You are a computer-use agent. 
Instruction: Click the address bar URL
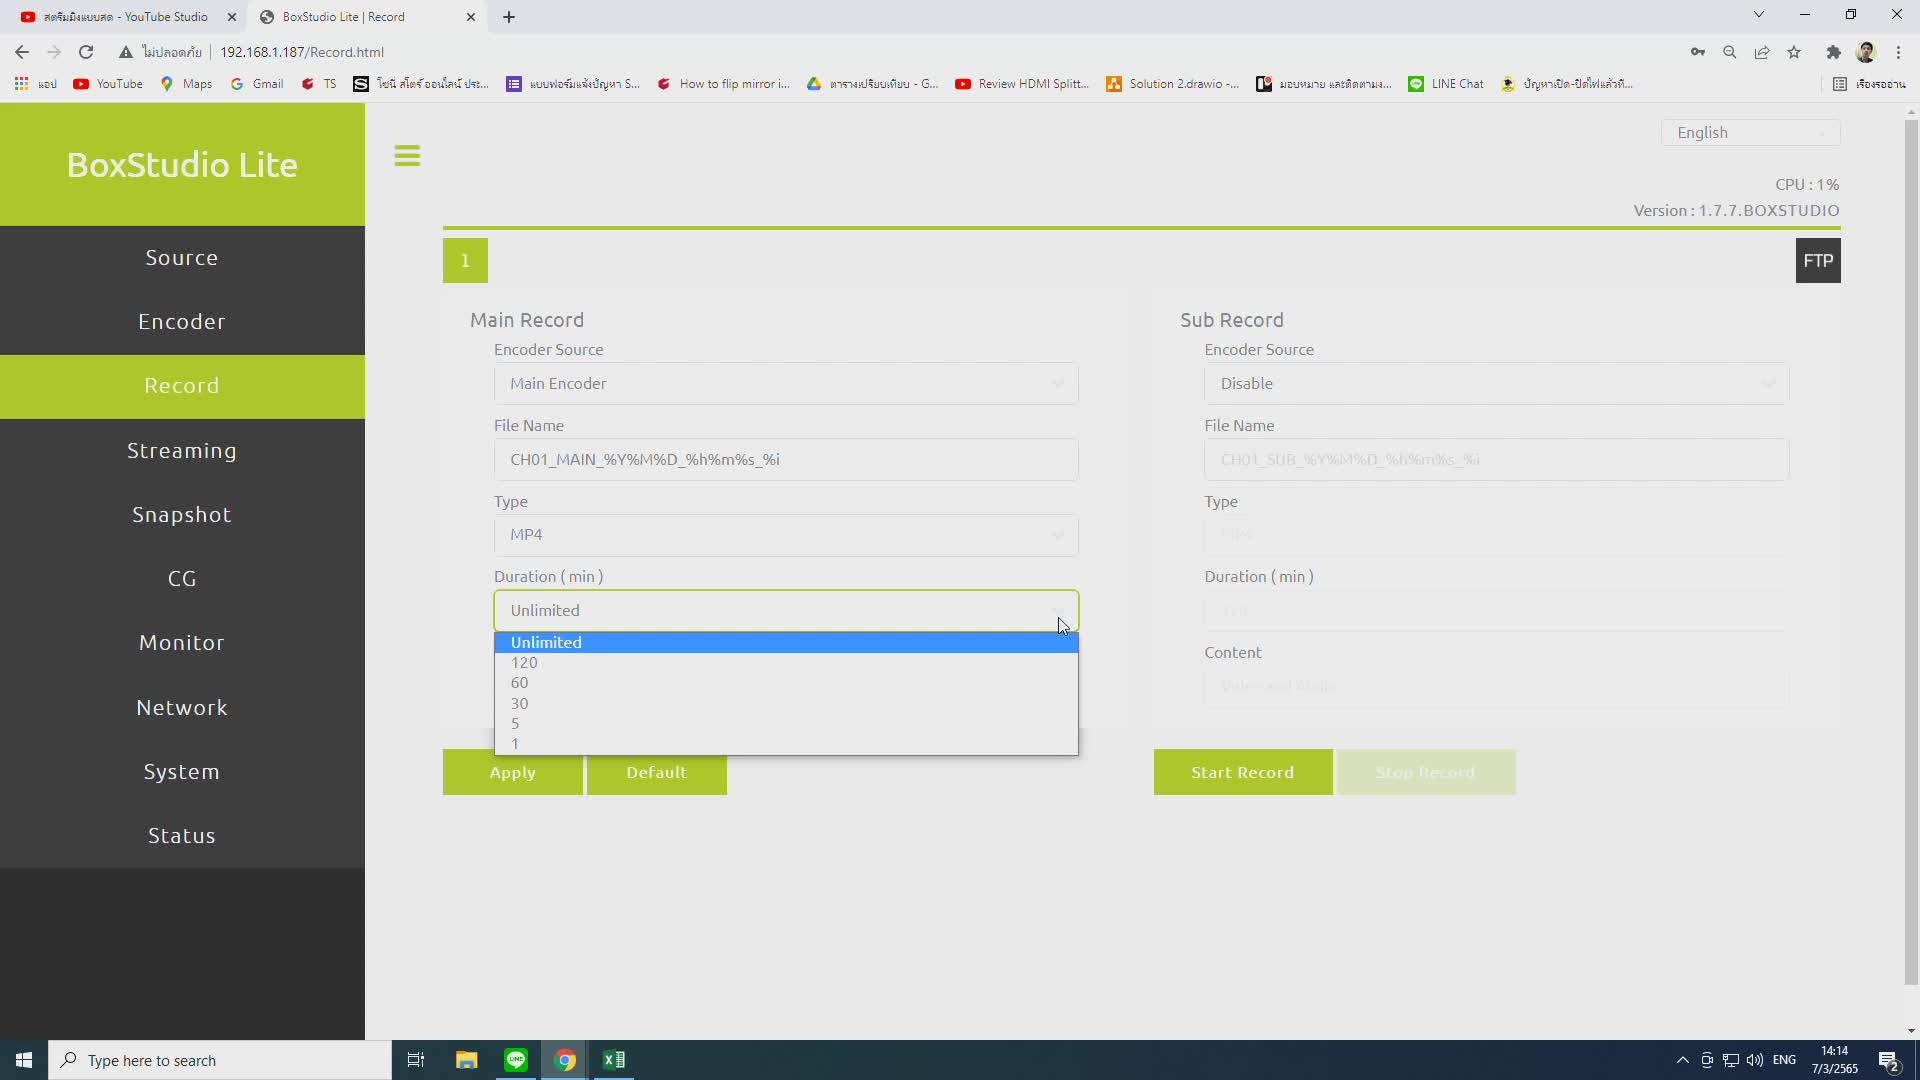(x=302, y=52)
